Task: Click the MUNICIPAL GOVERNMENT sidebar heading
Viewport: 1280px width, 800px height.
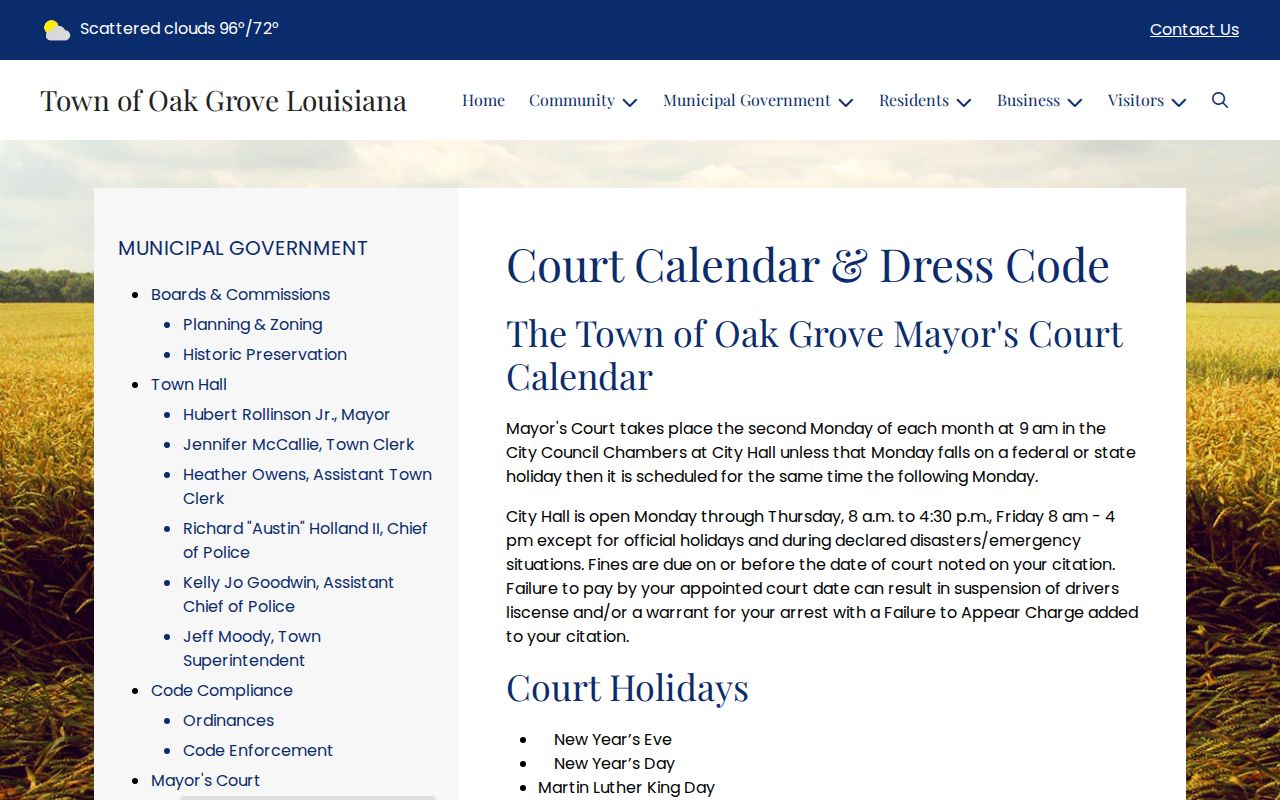Action: (243, 248)
